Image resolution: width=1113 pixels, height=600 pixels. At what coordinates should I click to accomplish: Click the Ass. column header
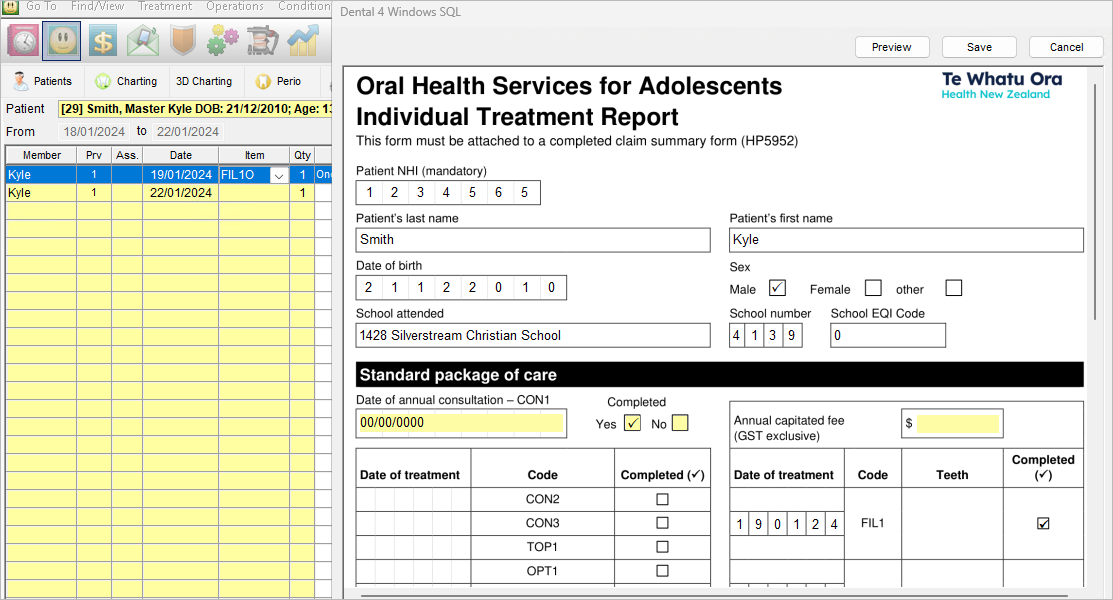(127, 155)
